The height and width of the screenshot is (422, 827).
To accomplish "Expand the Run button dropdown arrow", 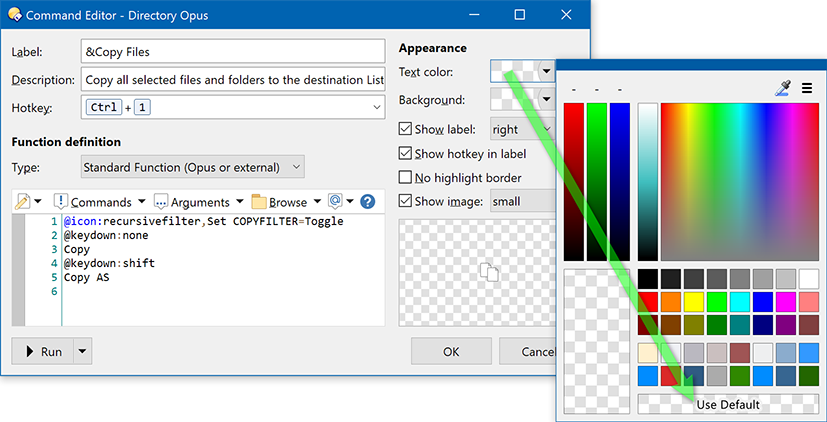I will click(x=84, y=351).
